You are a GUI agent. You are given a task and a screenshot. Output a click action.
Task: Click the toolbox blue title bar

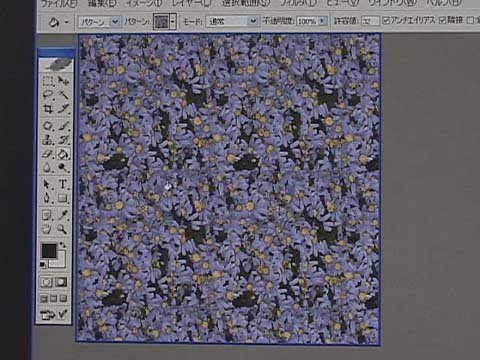pos(56,53)
